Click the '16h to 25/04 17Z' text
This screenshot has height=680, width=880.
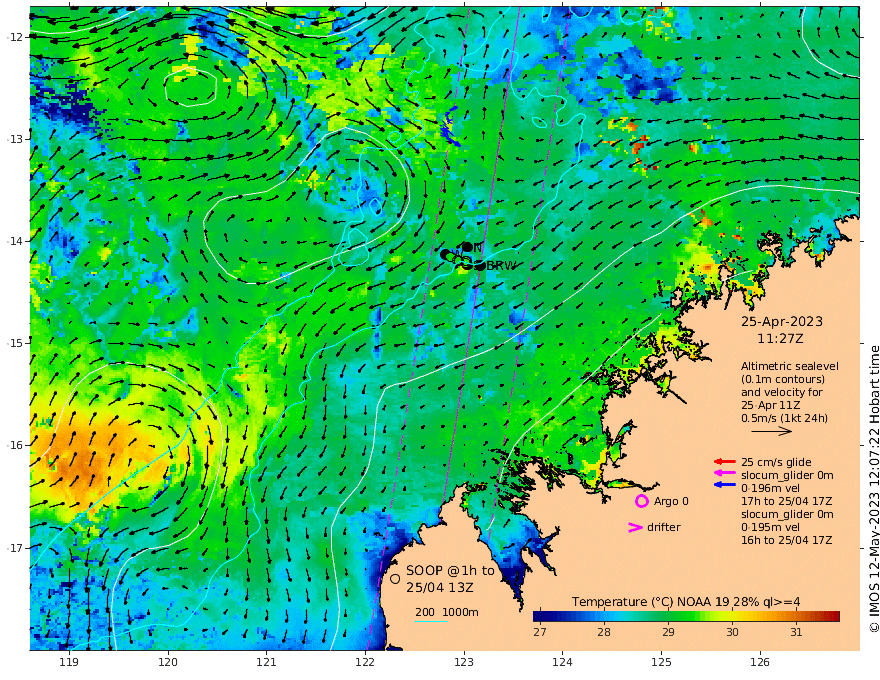click(786, 540)
